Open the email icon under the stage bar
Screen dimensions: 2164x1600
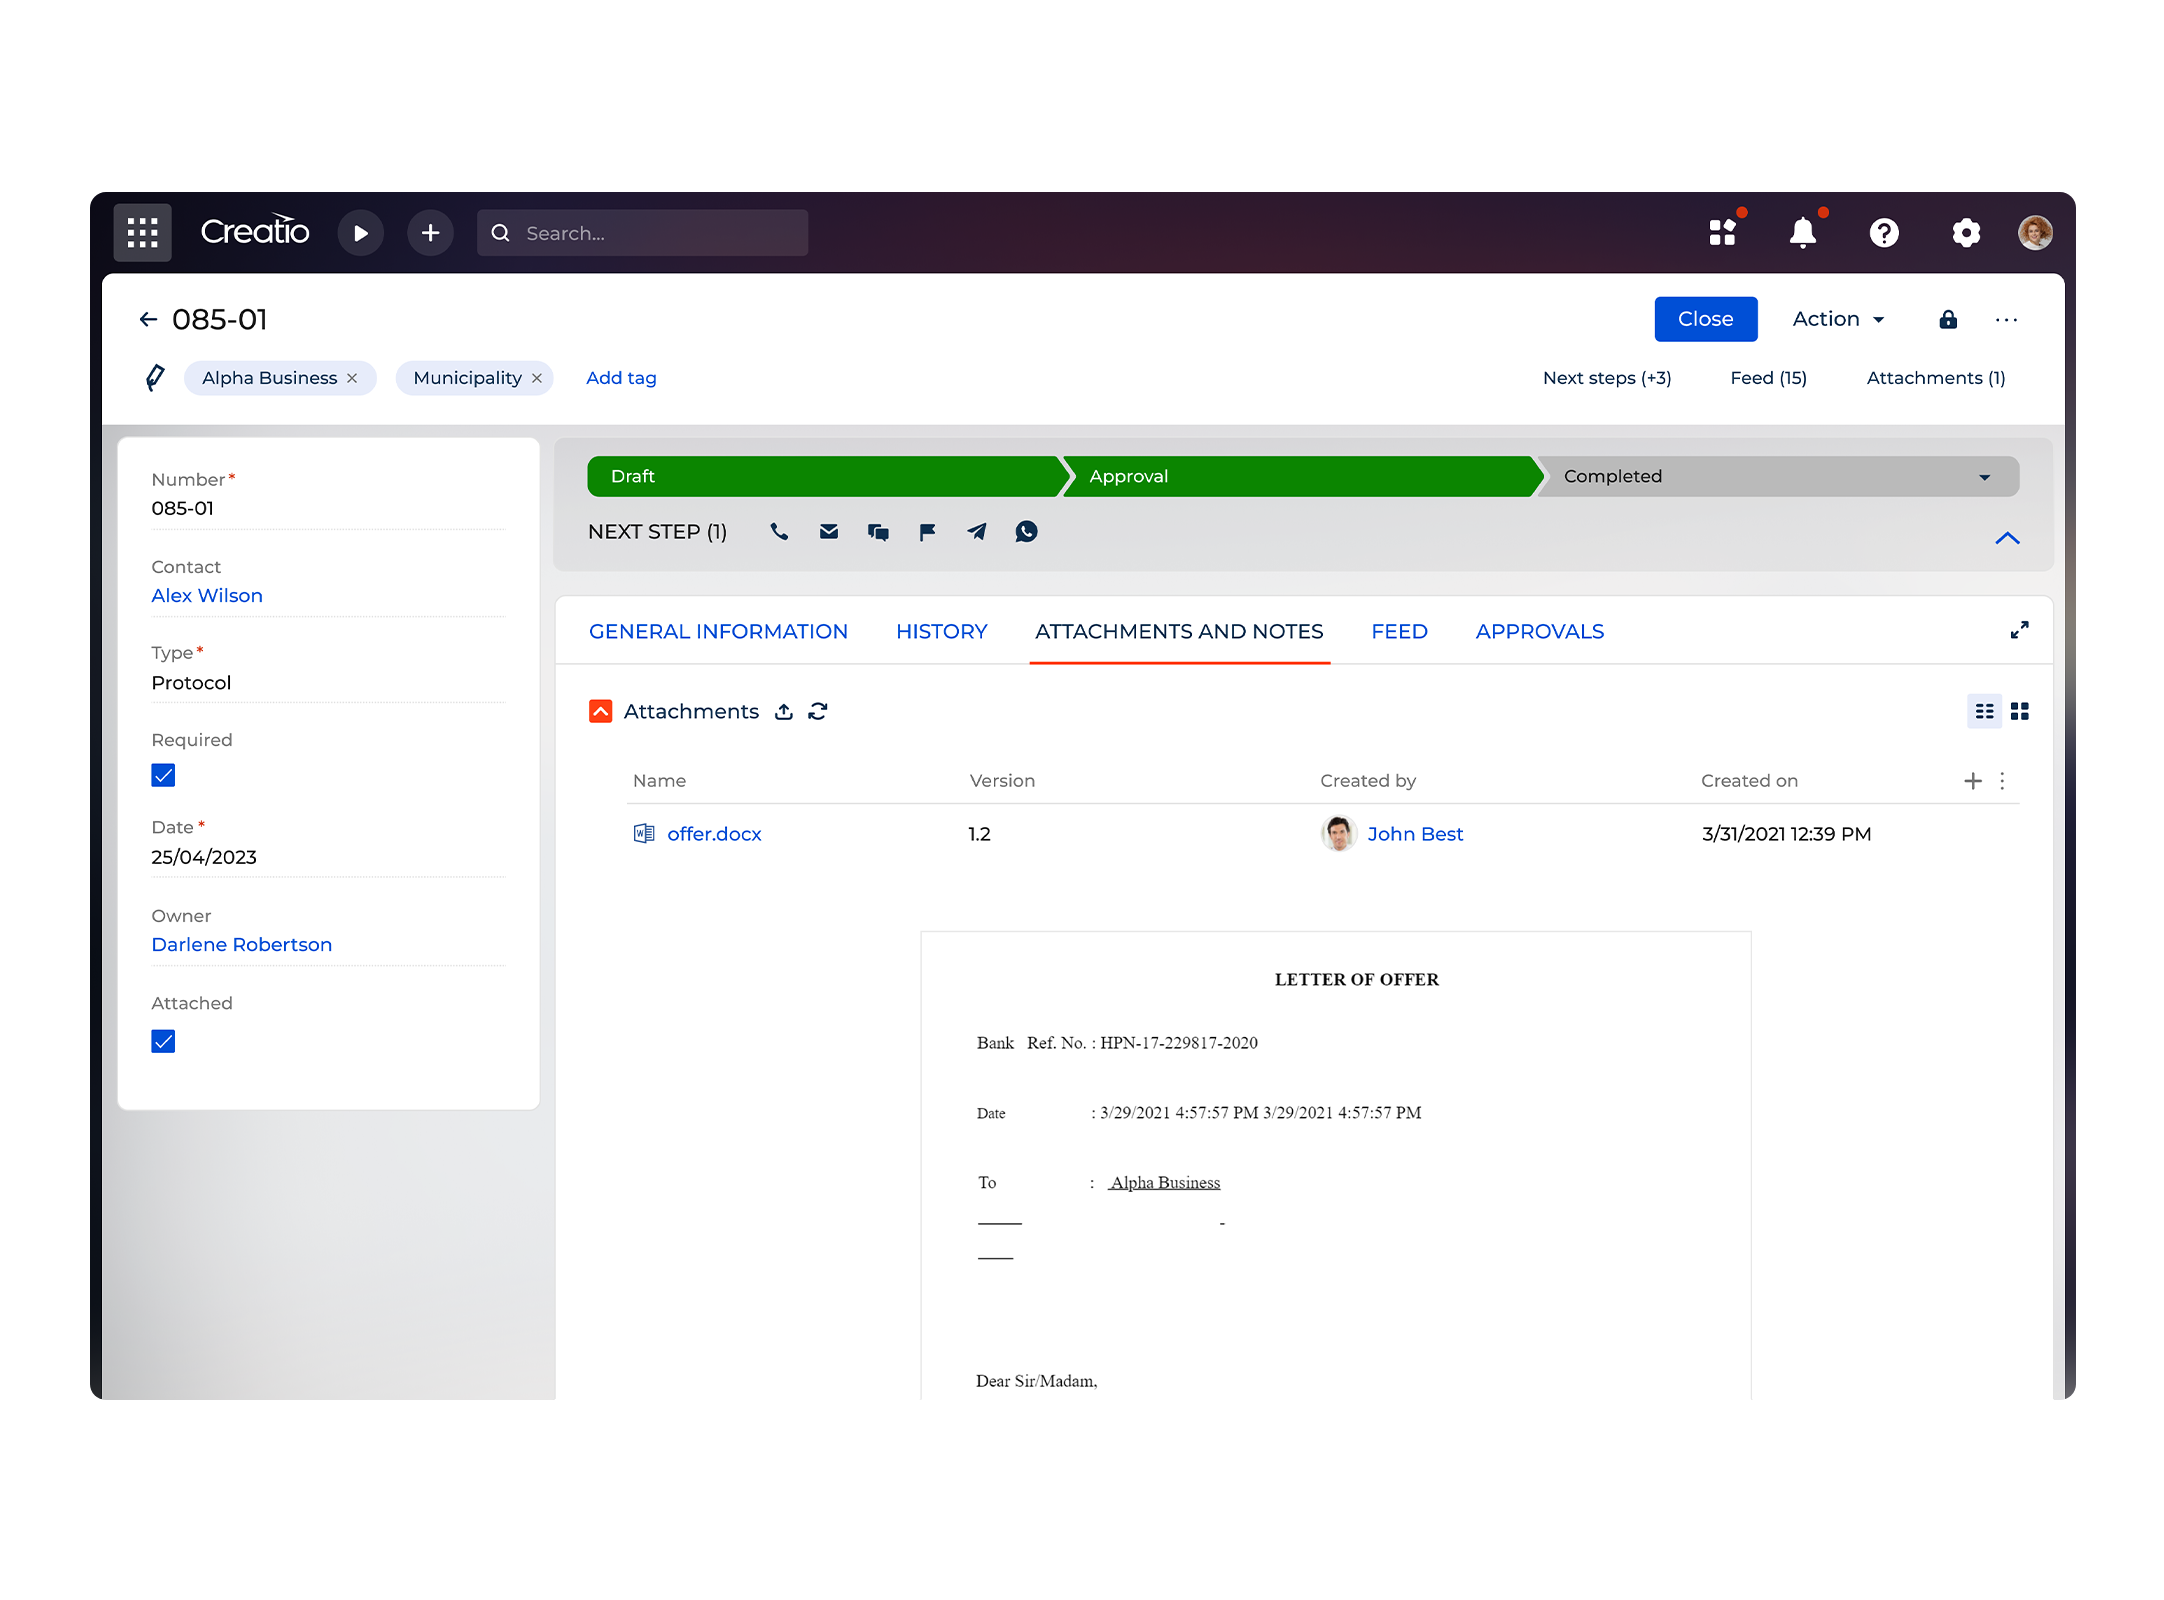click(828, 531)
